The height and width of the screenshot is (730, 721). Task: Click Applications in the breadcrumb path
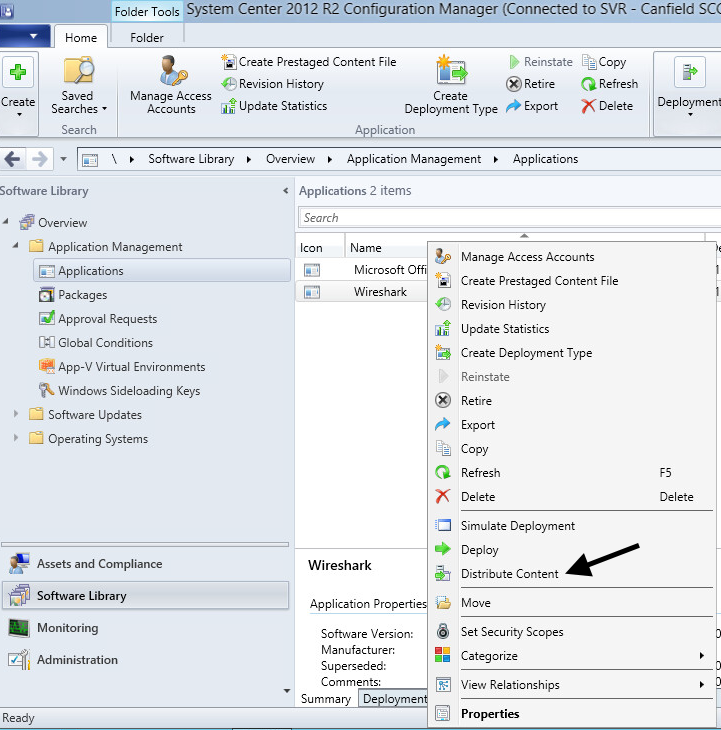coord(546,159)
